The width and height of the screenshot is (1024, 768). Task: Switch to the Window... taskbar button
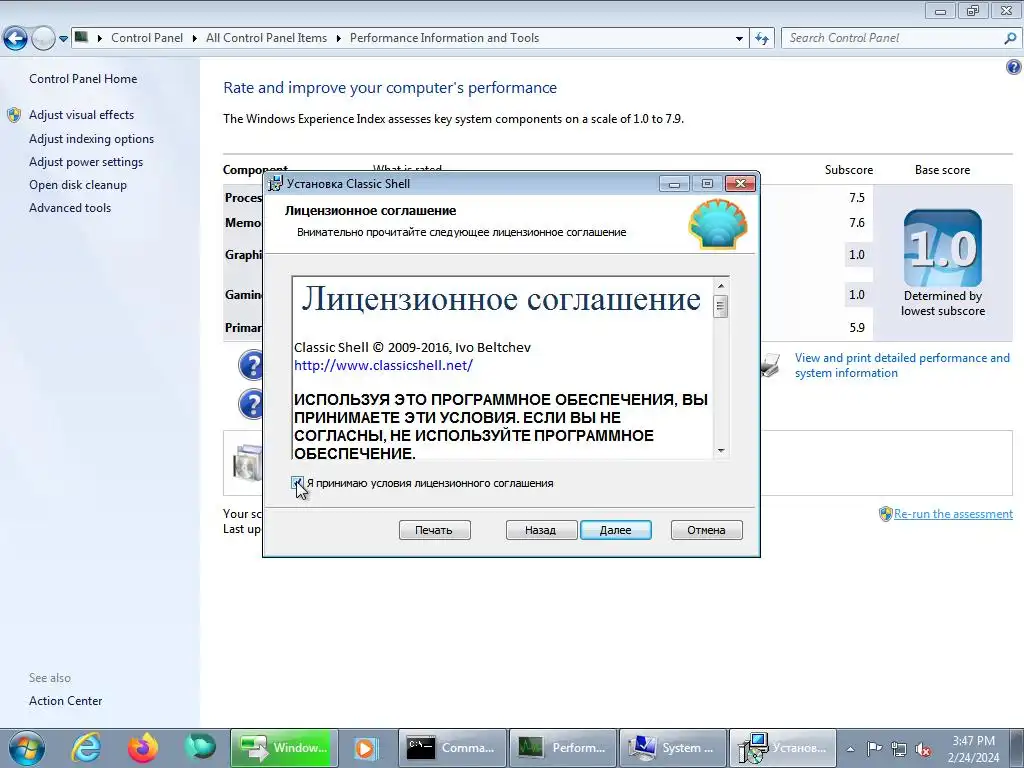pyautogui.click(x=284, y=748)
